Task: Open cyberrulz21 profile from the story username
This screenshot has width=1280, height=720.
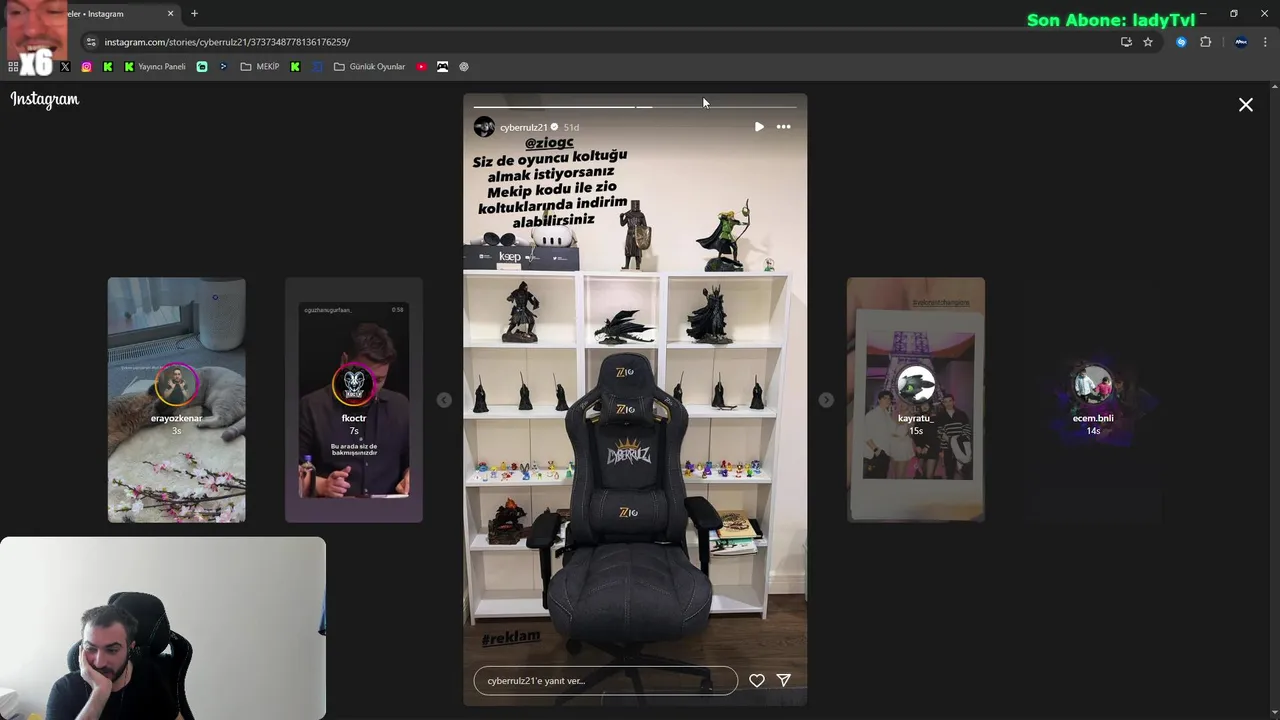Action: (524, 128)
